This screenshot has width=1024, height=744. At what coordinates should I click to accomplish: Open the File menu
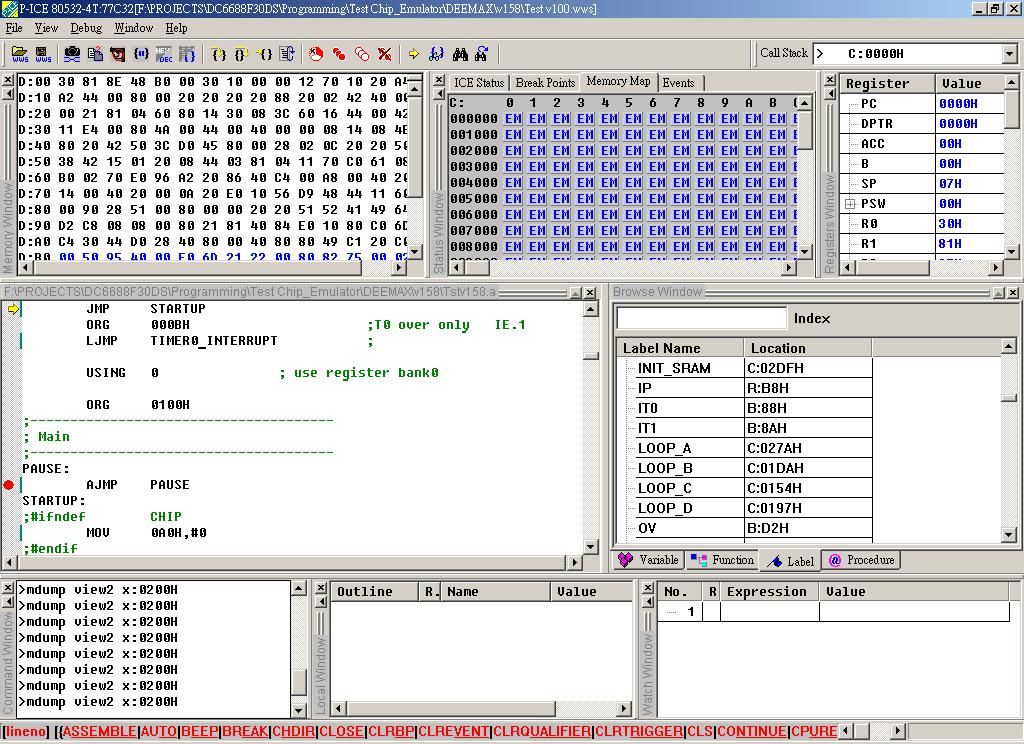coord(14,28)
